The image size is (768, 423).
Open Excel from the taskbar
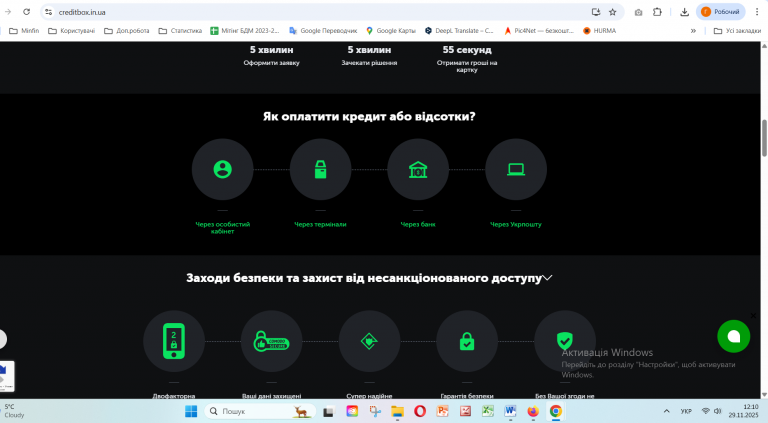click(488, 411)
